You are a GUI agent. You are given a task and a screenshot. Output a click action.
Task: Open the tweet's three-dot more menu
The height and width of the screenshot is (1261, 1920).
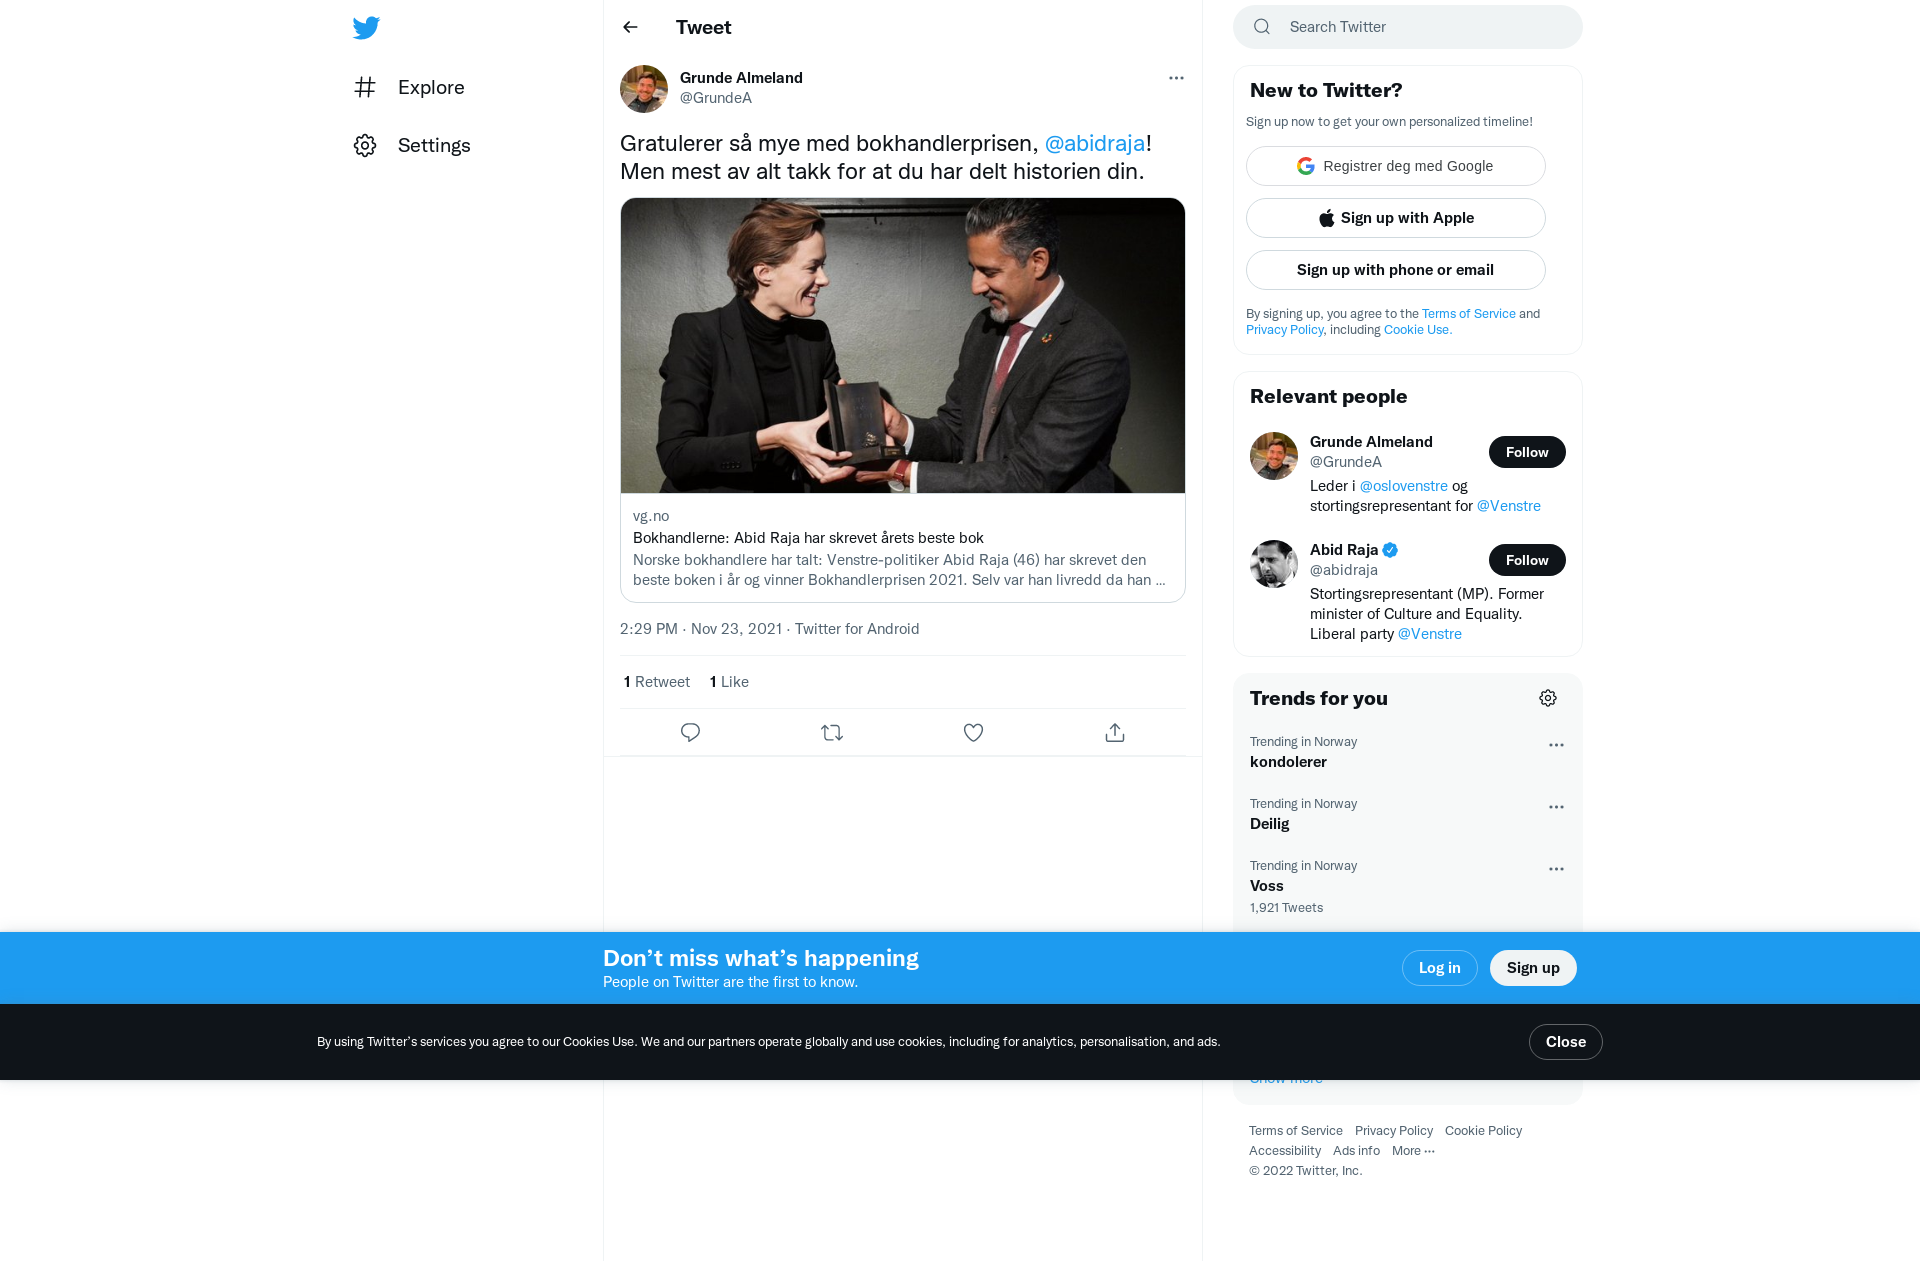[x=1176, y=78]
